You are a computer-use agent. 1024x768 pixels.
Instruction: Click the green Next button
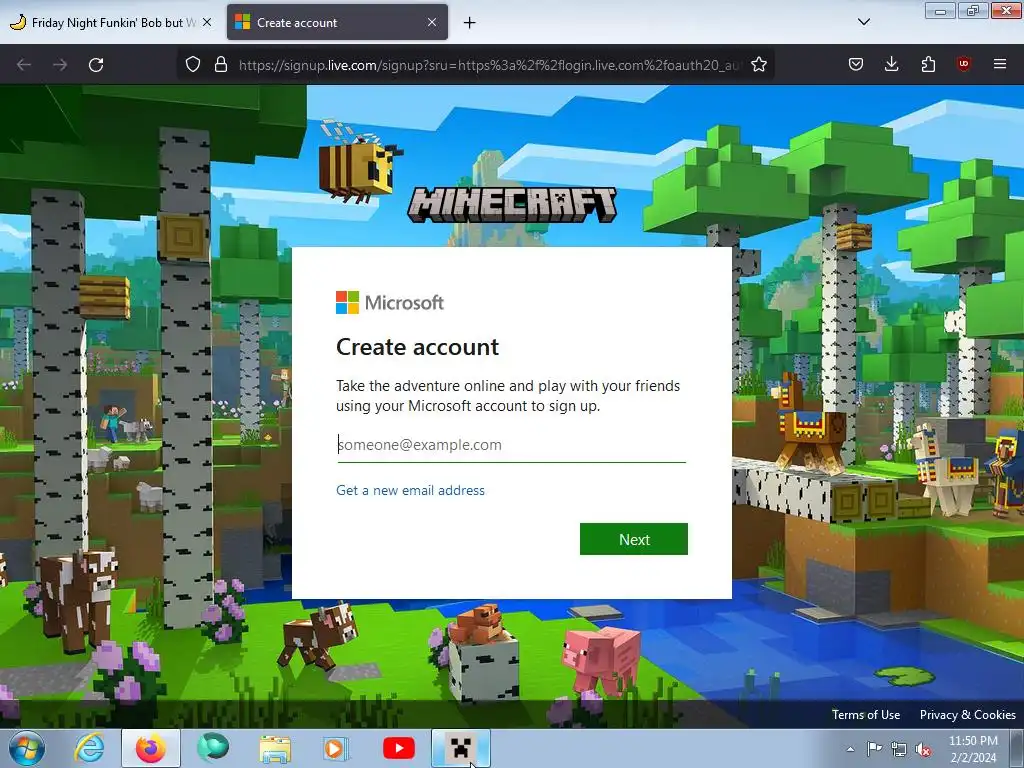(633, 539)
